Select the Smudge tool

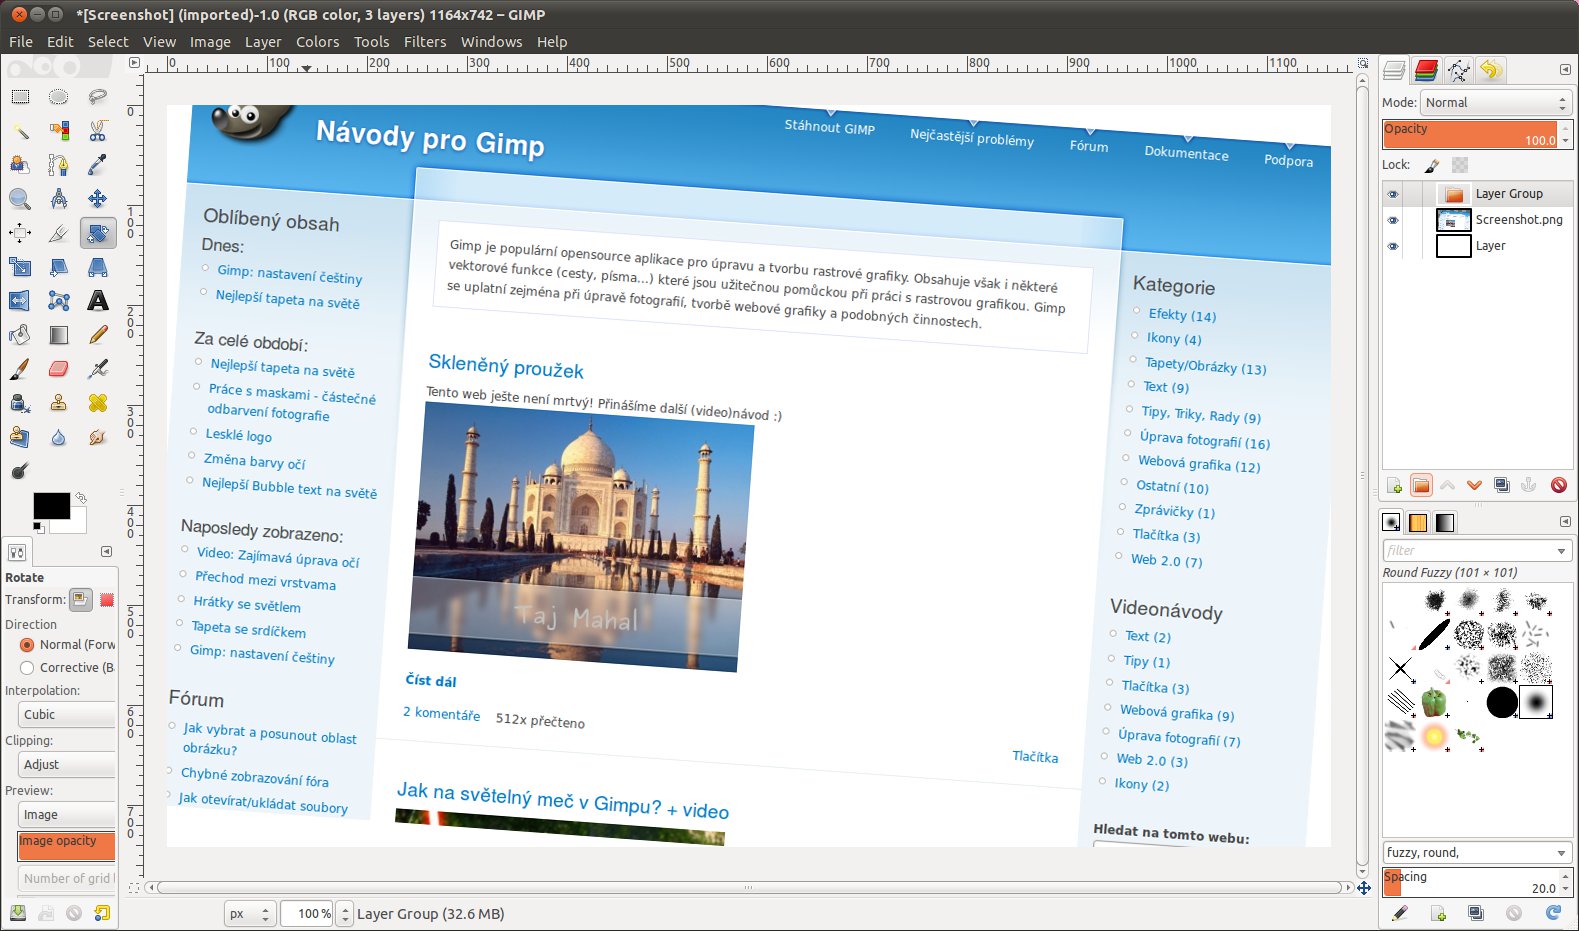pyautogui.click(x=98, y=437)
